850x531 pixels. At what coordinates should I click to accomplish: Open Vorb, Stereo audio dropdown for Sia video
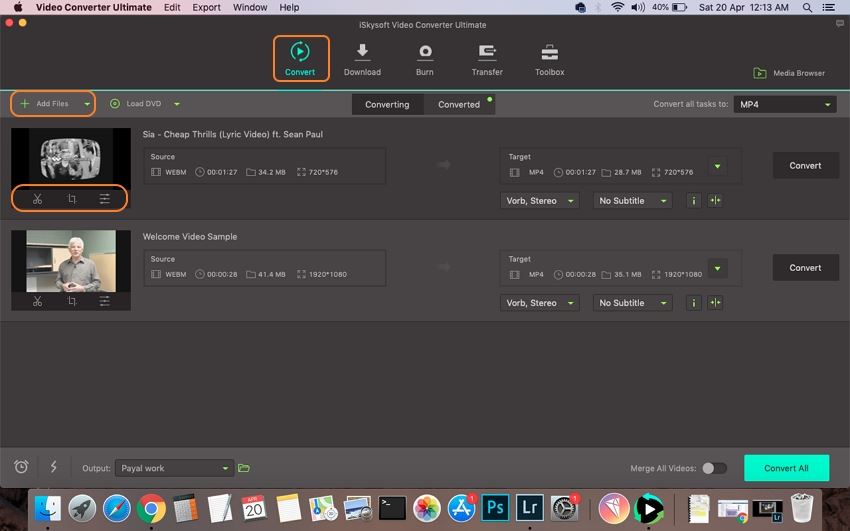(539, 200)
